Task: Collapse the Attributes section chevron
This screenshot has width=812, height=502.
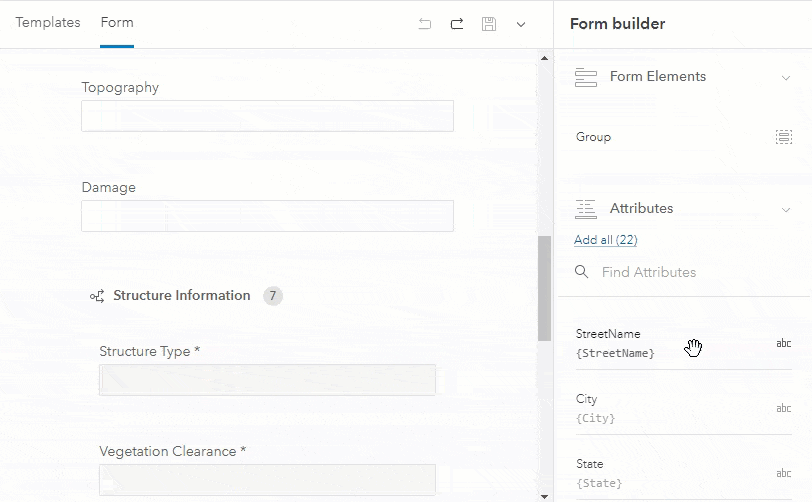Action: [x=785, y=209]
